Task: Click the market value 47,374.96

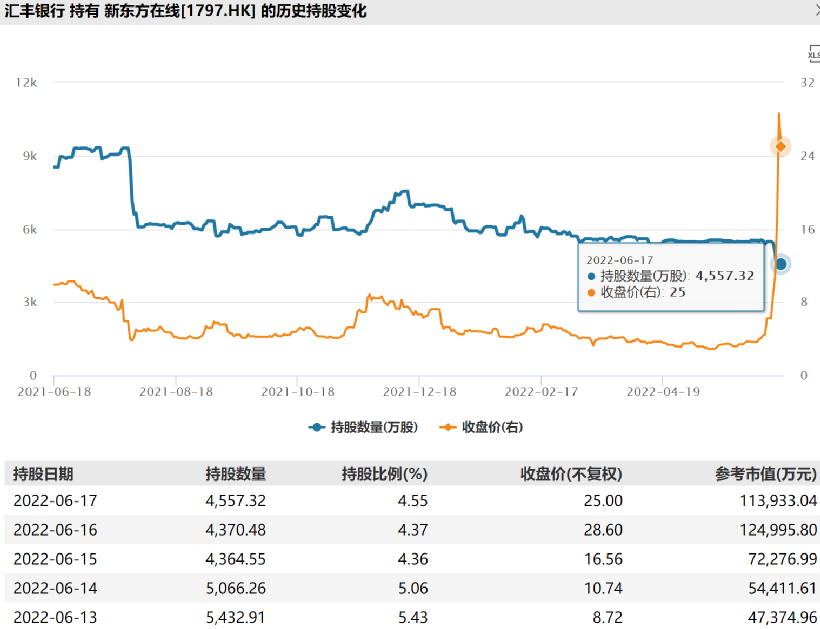Action: (782, 617)
